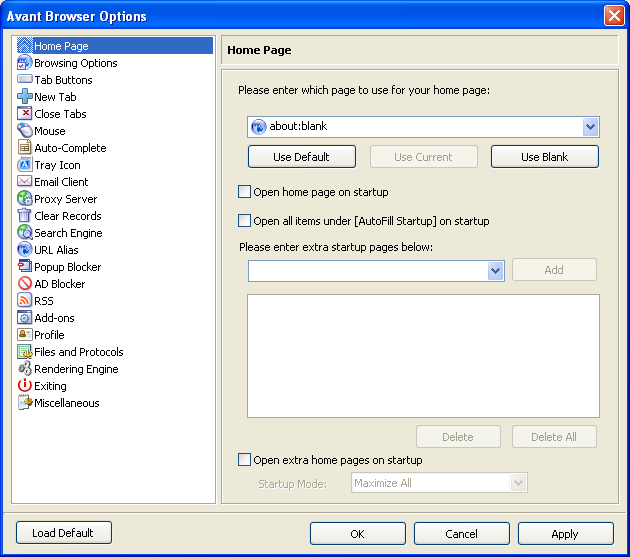The width and height of the screenshot is (630, 557).
Task: Click the Load Default button
Action: [63, 533]
